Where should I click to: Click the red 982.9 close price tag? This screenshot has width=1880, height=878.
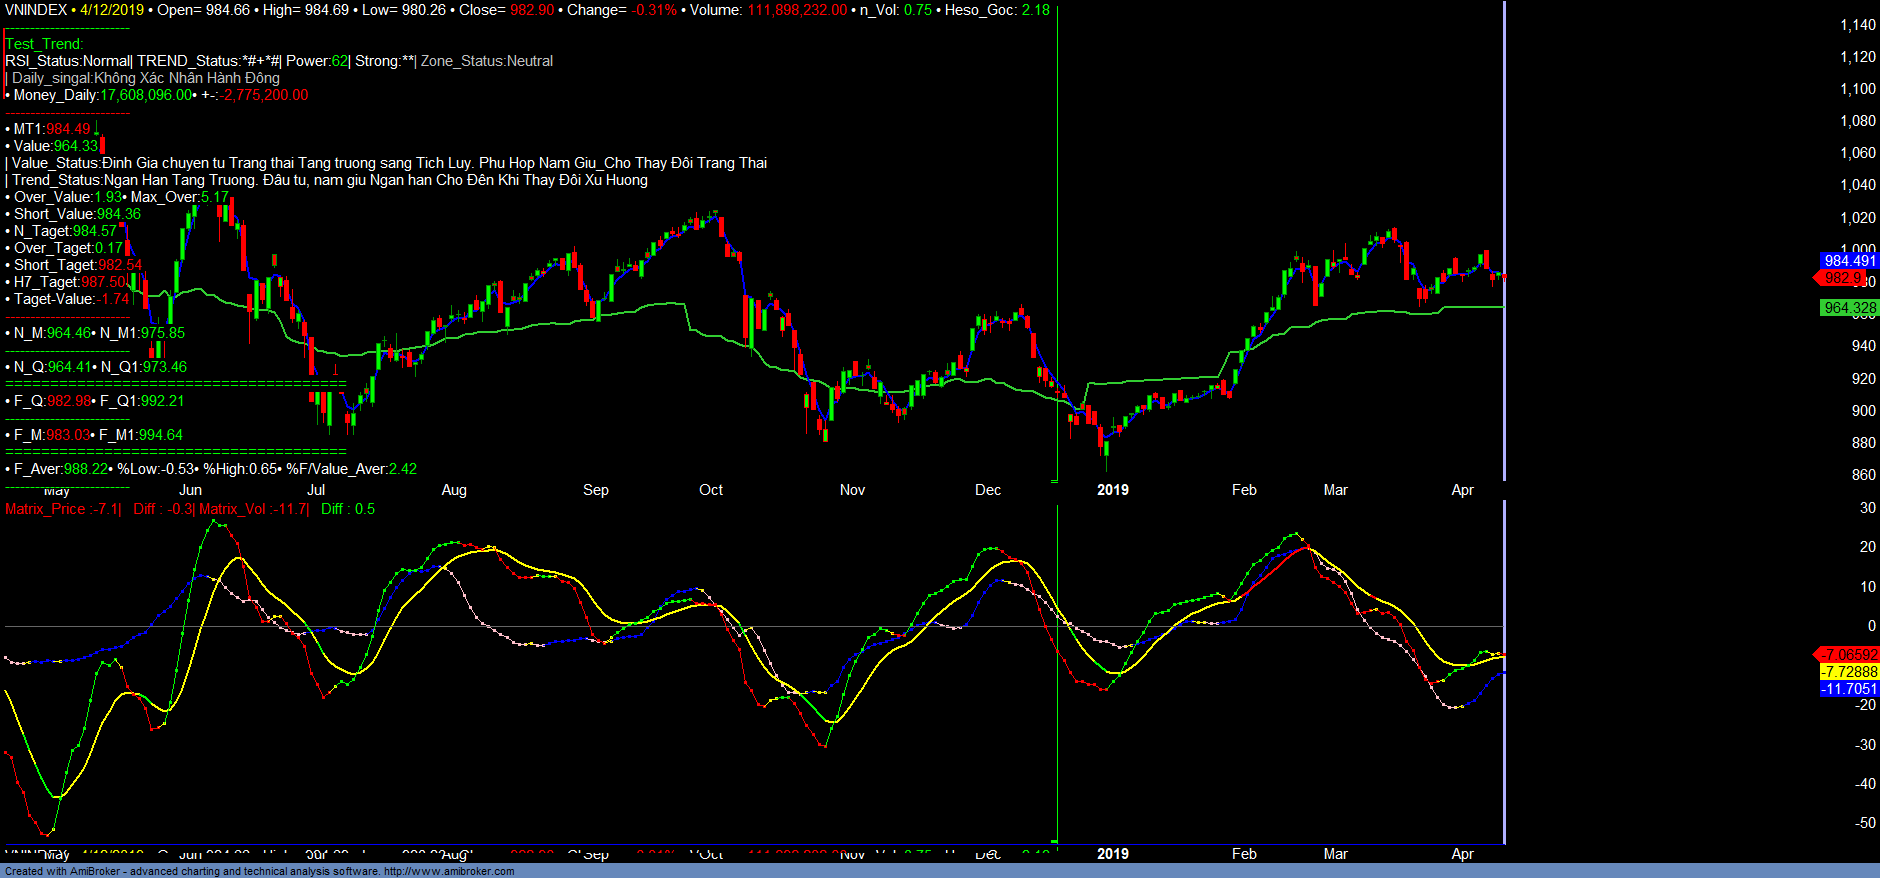click(1842, 278)
